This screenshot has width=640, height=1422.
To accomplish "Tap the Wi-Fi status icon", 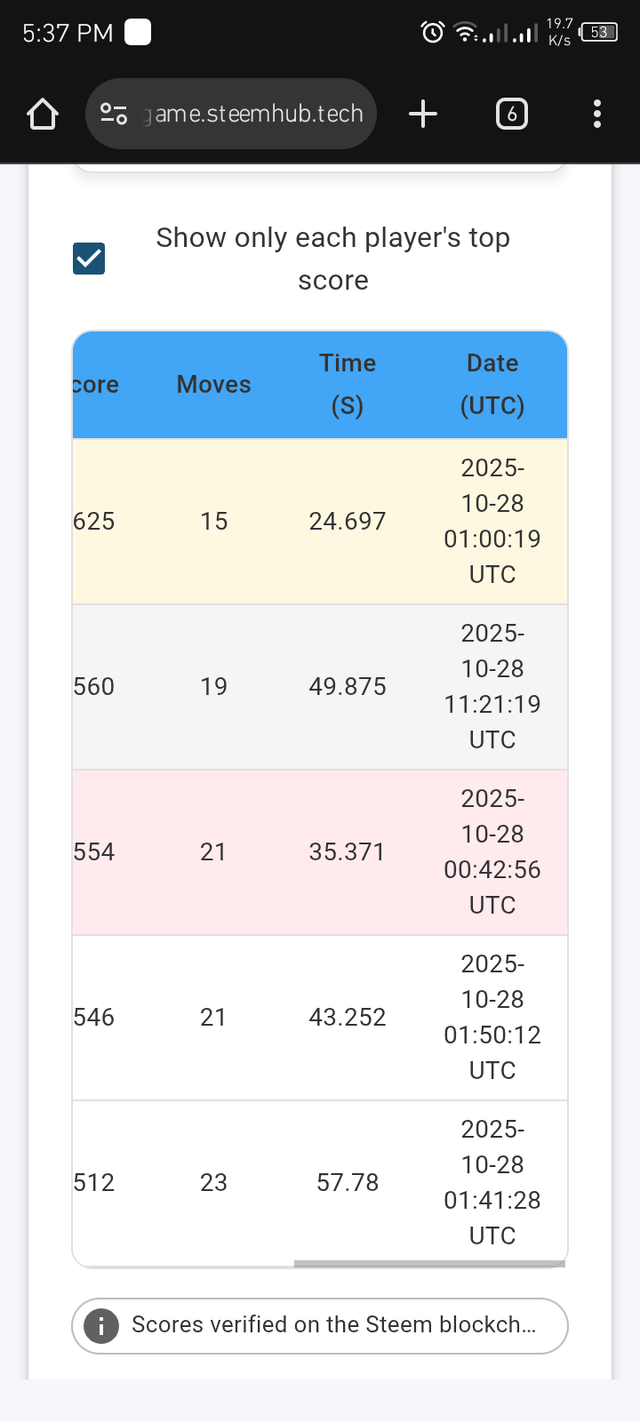I will 465,33.
